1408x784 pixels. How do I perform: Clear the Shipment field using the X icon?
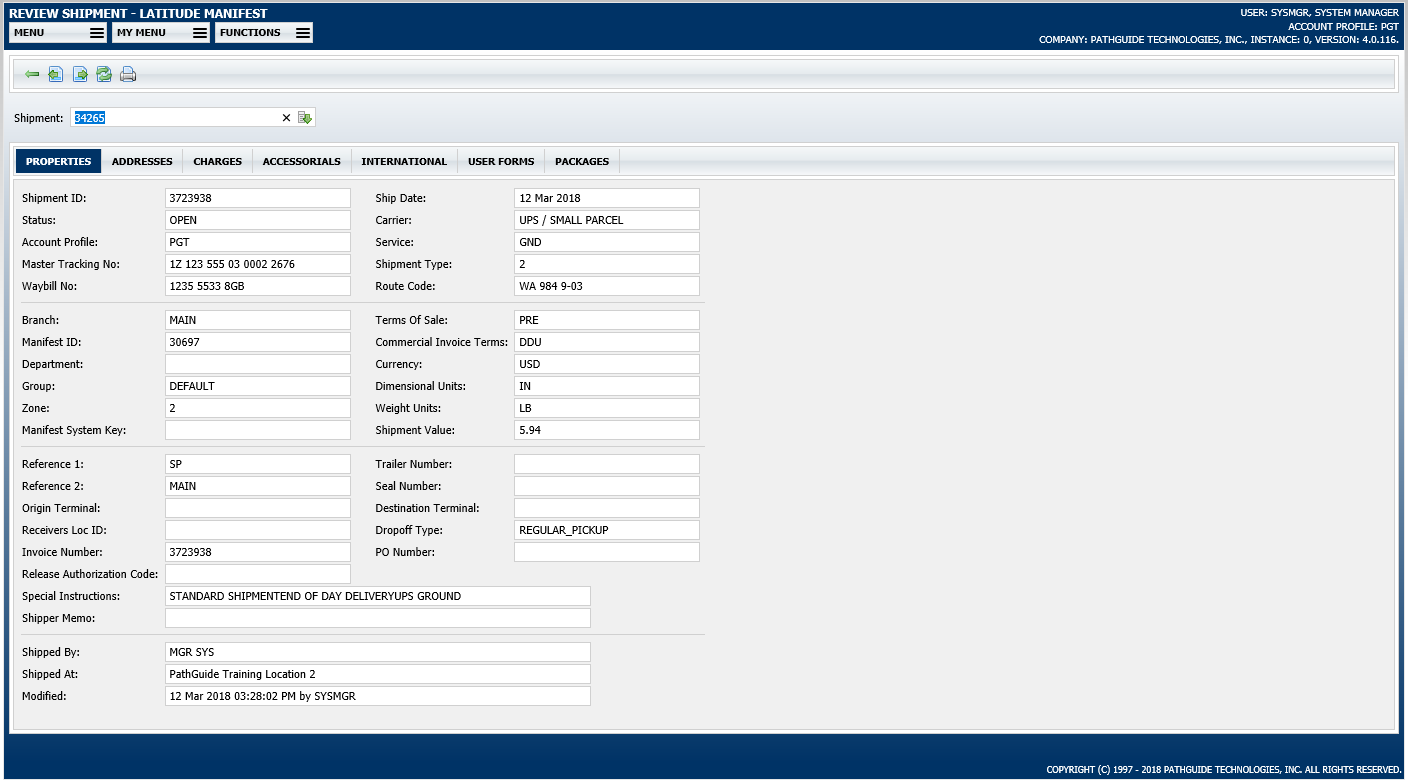point(287,117)
